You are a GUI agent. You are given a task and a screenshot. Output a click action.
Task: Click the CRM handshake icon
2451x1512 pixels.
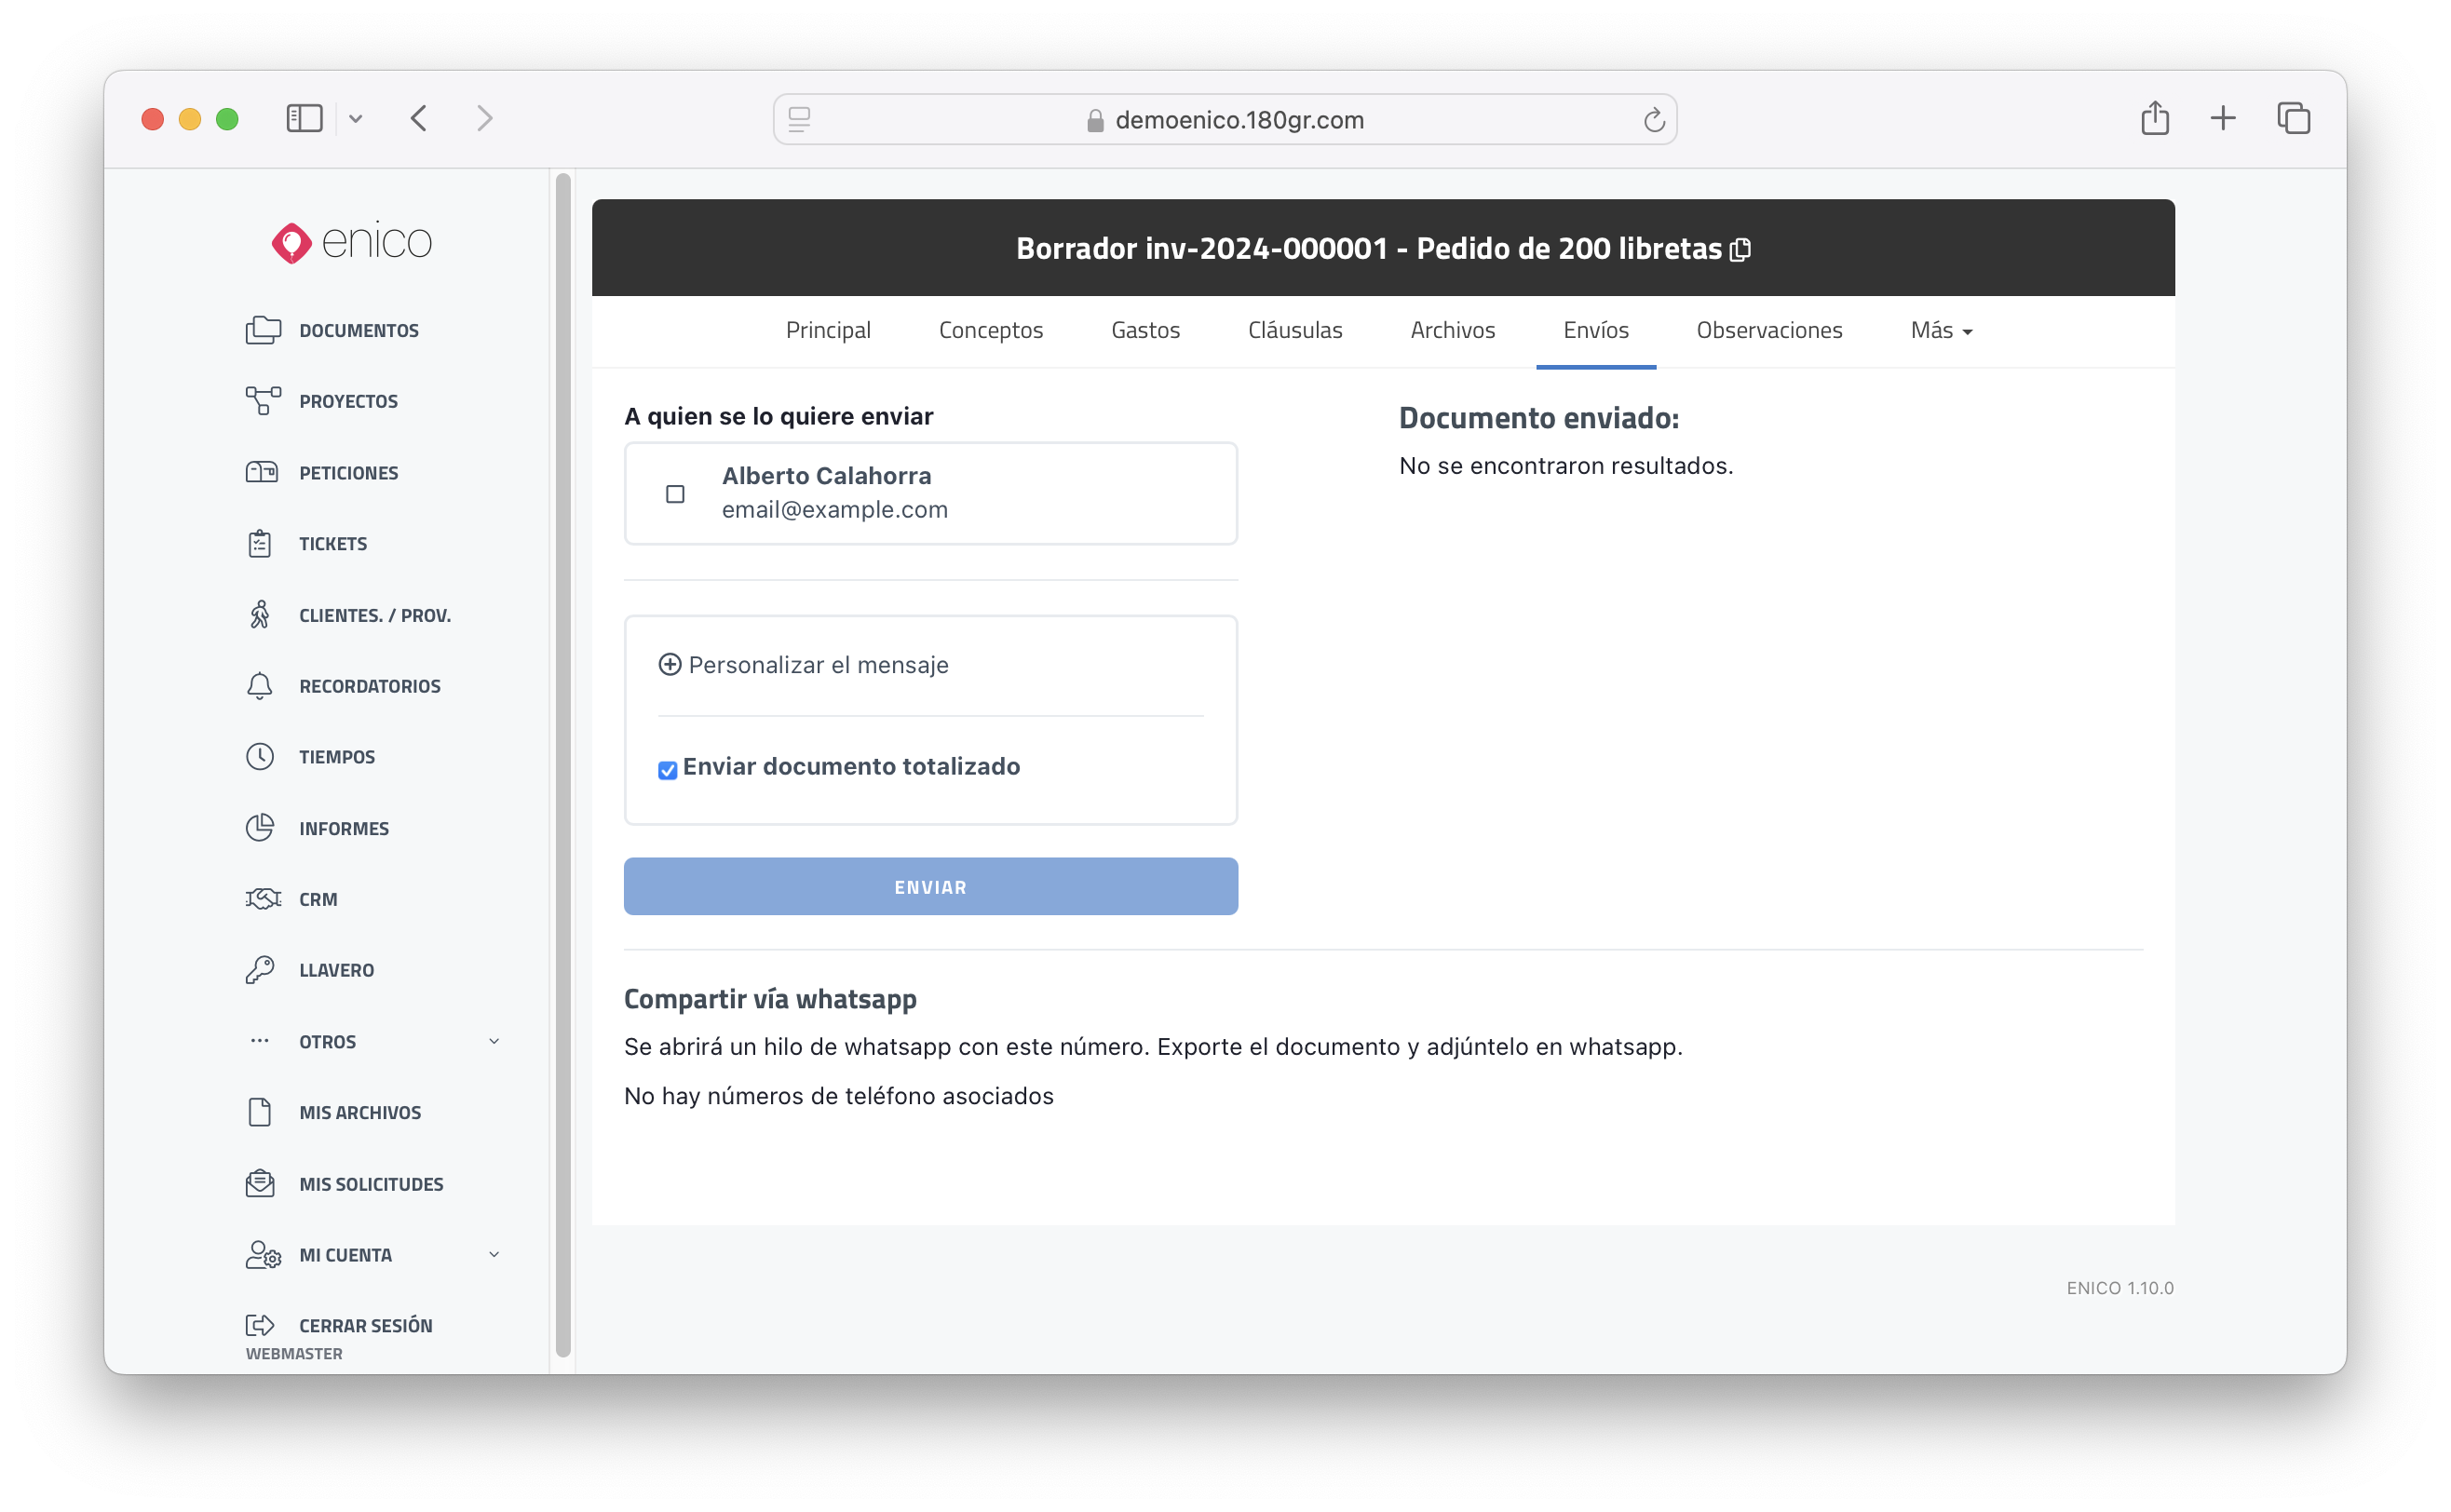[x=263, y=899]
